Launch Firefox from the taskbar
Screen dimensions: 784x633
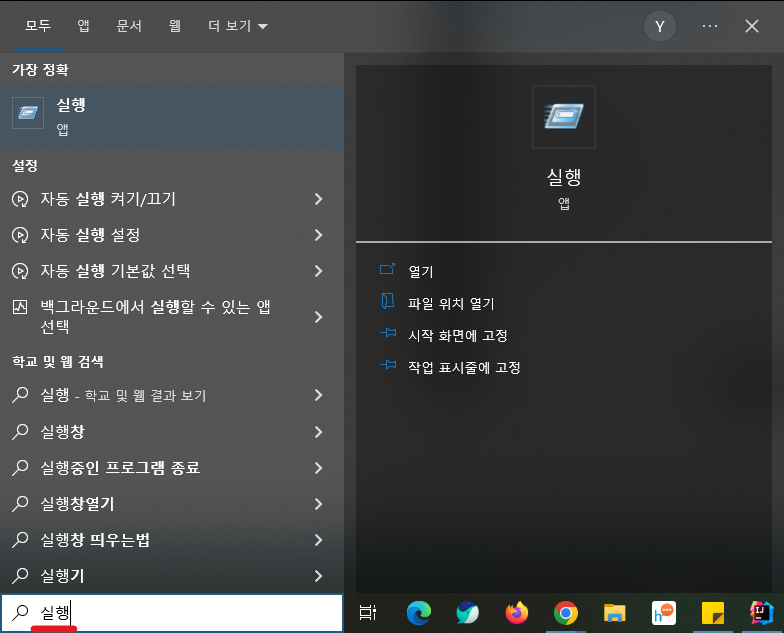point(516,613)
